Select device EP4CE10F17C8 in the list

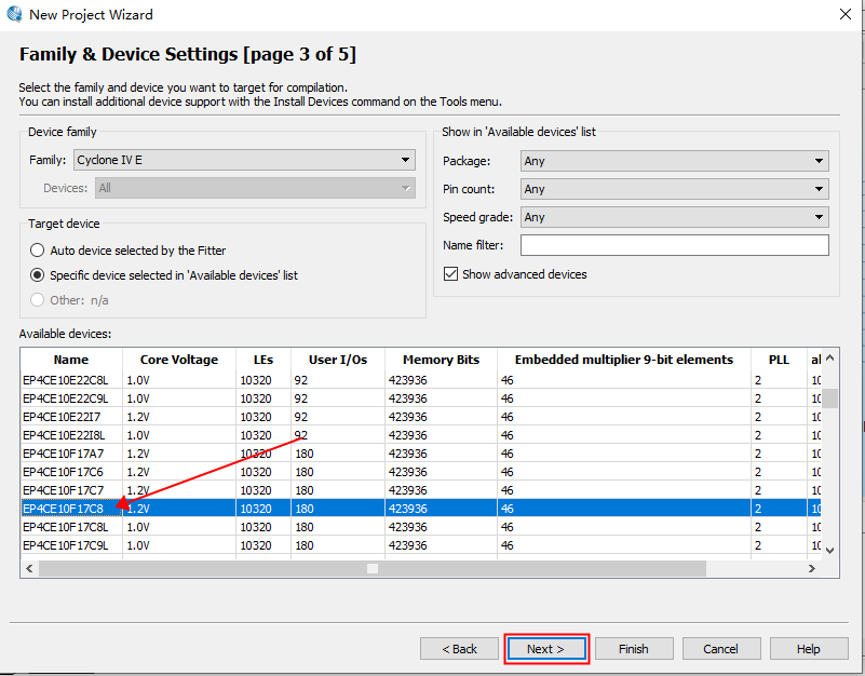65,508
